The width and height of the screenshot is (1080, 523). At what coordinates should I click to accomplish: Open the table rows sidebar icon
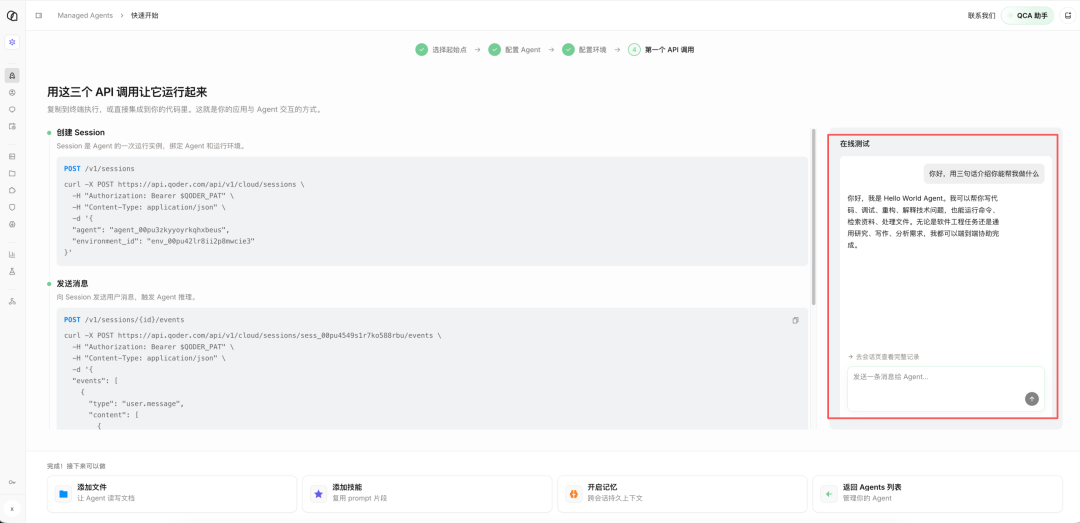point(12,156)
